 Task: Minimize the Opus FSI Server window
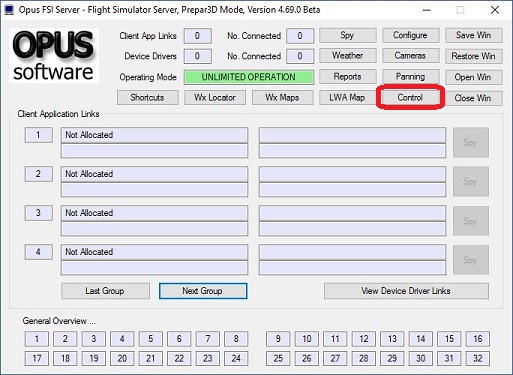pyautogui.click(x=426, y=10)
